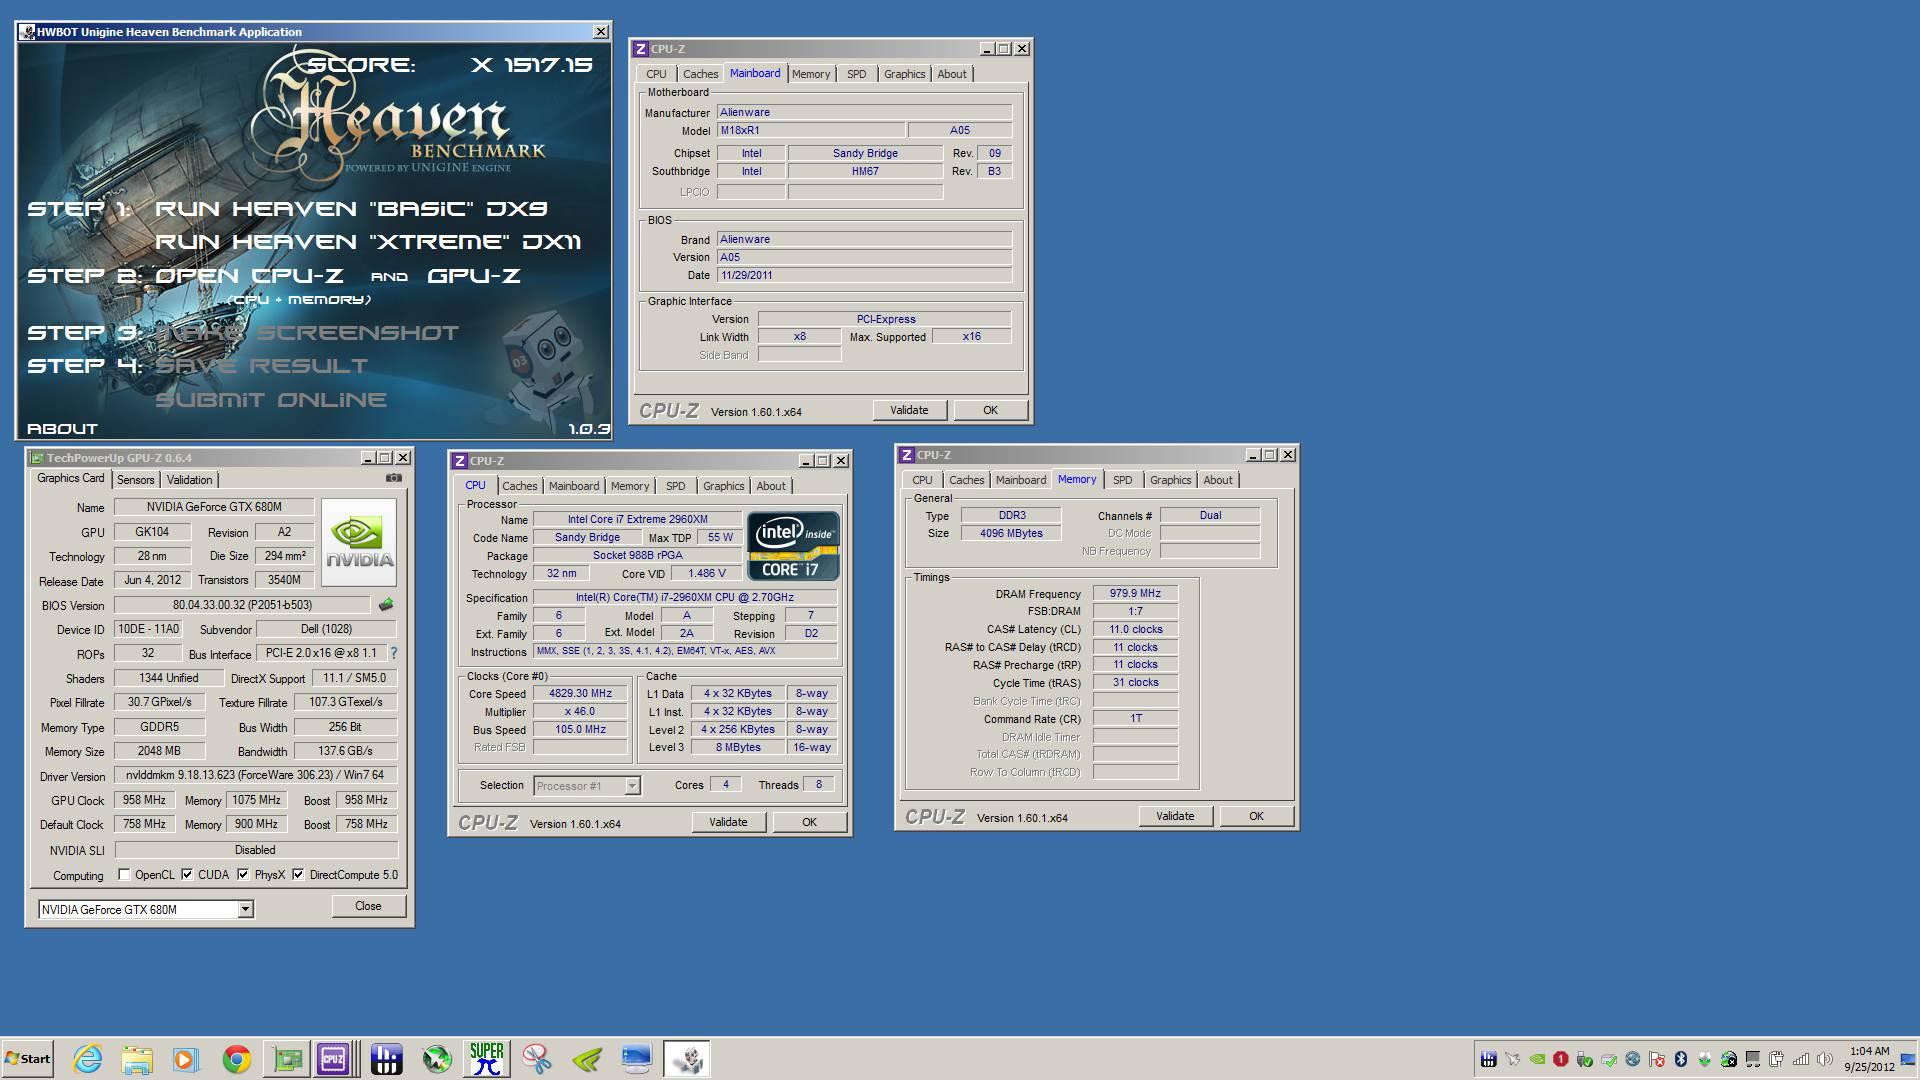1920x1080 pixels.
Task: Click the Show Desktop button beside the clock
Action: point(1908,1059)
